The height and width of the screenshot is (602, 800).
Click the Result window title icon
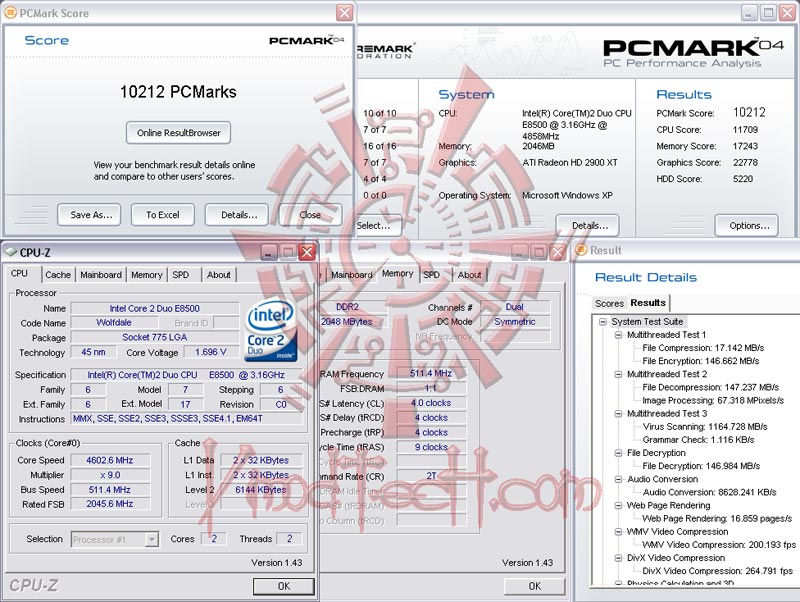click(x=581, y=250)
